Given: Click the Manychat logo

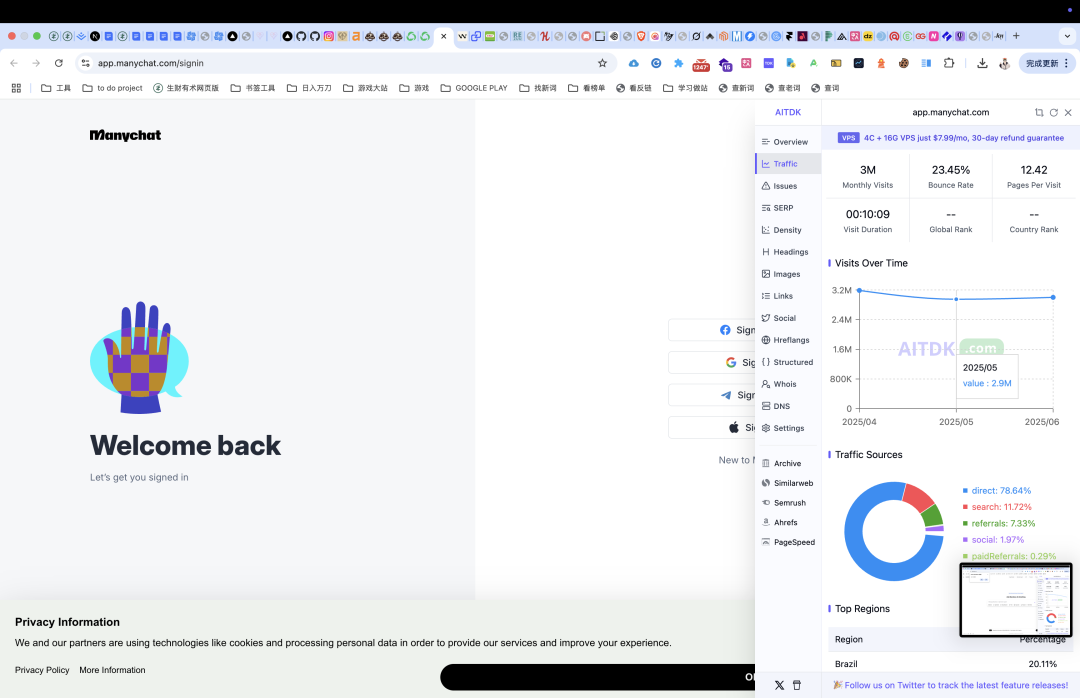Looking at the screenshot, I should coord(125,136).
